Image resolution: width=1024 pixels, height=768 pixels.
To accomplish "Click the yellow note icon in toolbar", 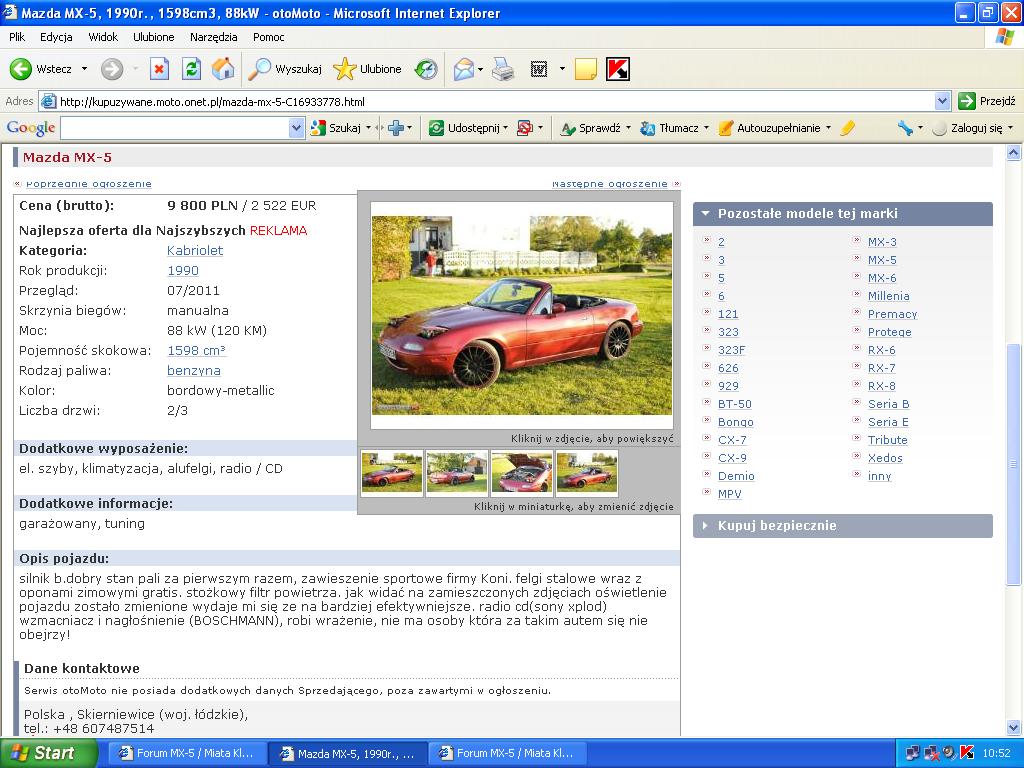I will [x=586, y=69].
